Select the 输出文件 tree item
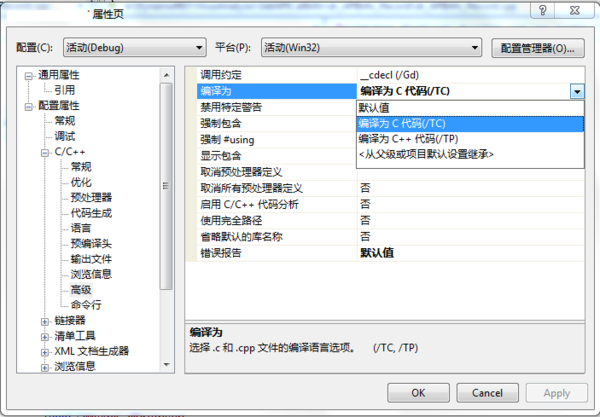The image size is (600, 417). 91,259
